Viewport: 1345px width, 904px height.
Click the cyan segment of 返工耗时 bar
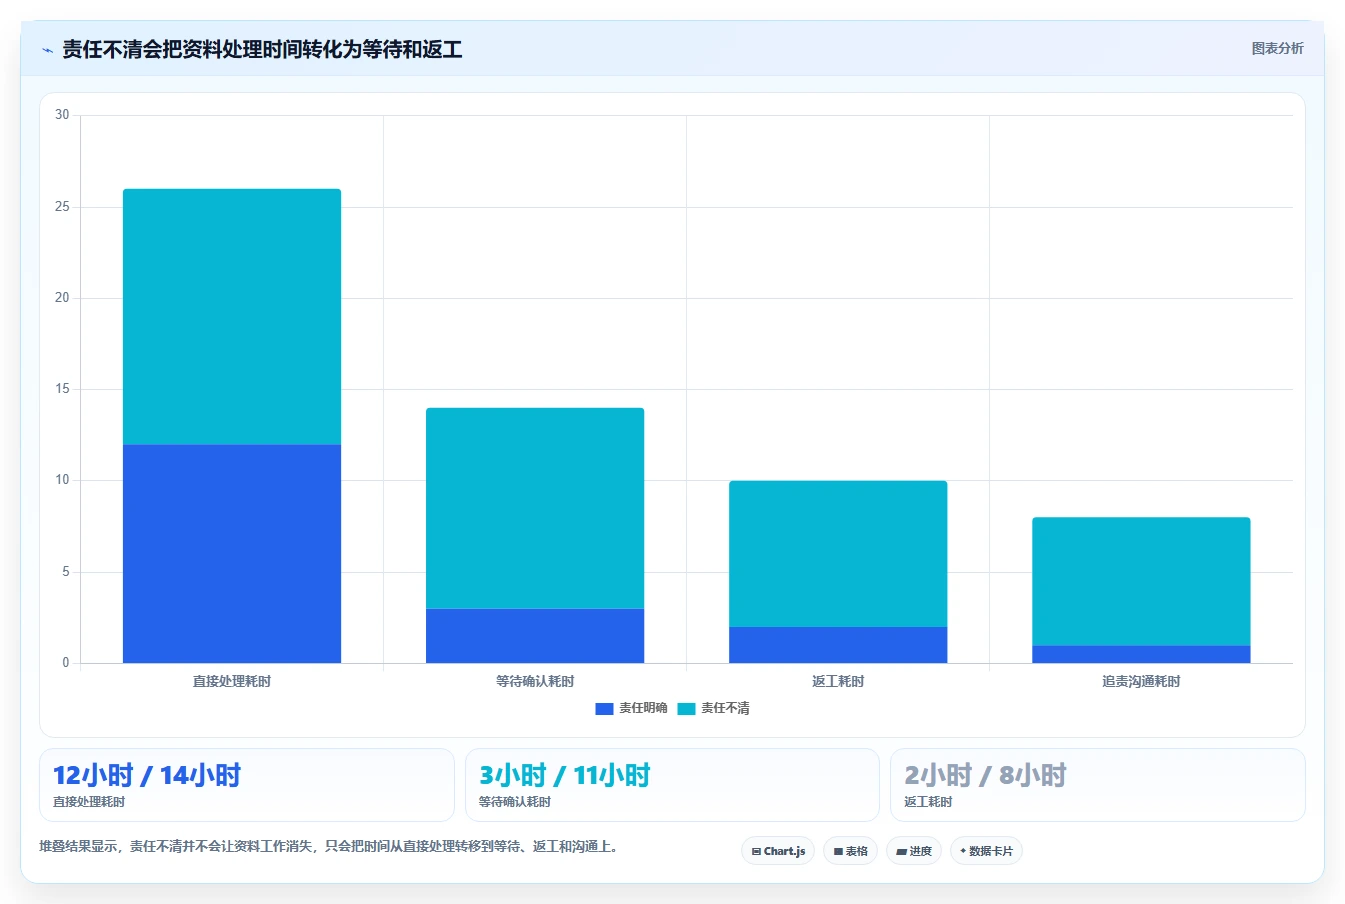tap(838, 554)
